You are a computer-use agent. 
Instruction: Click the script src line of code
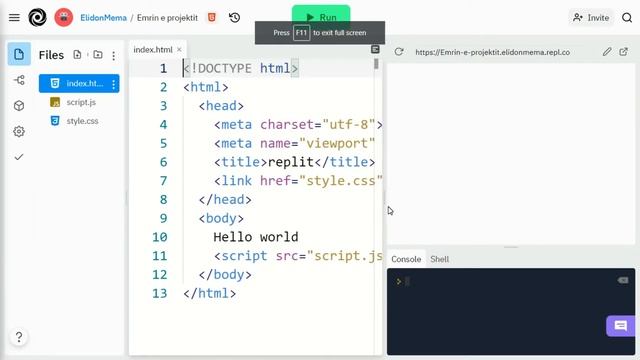[x=298, y=256]
